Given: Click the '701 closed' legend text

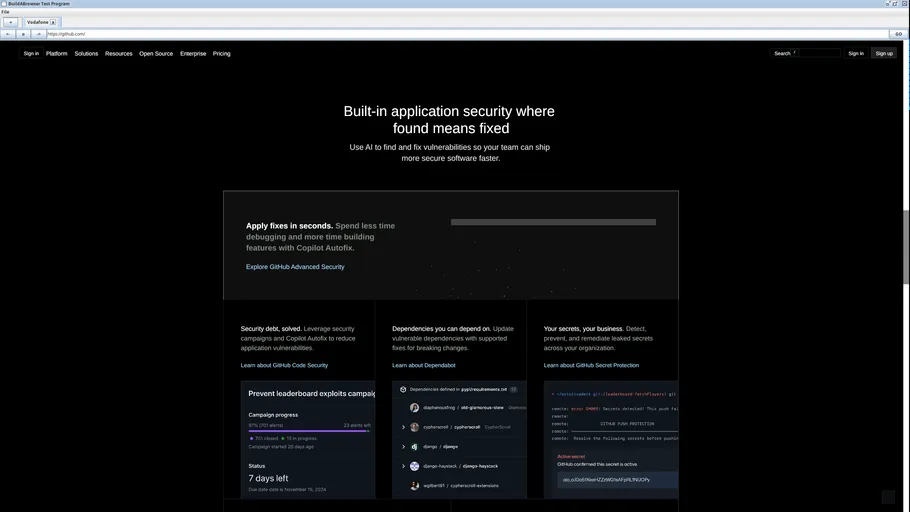Looking at the screenshot, I should click(x=266, y=438).
